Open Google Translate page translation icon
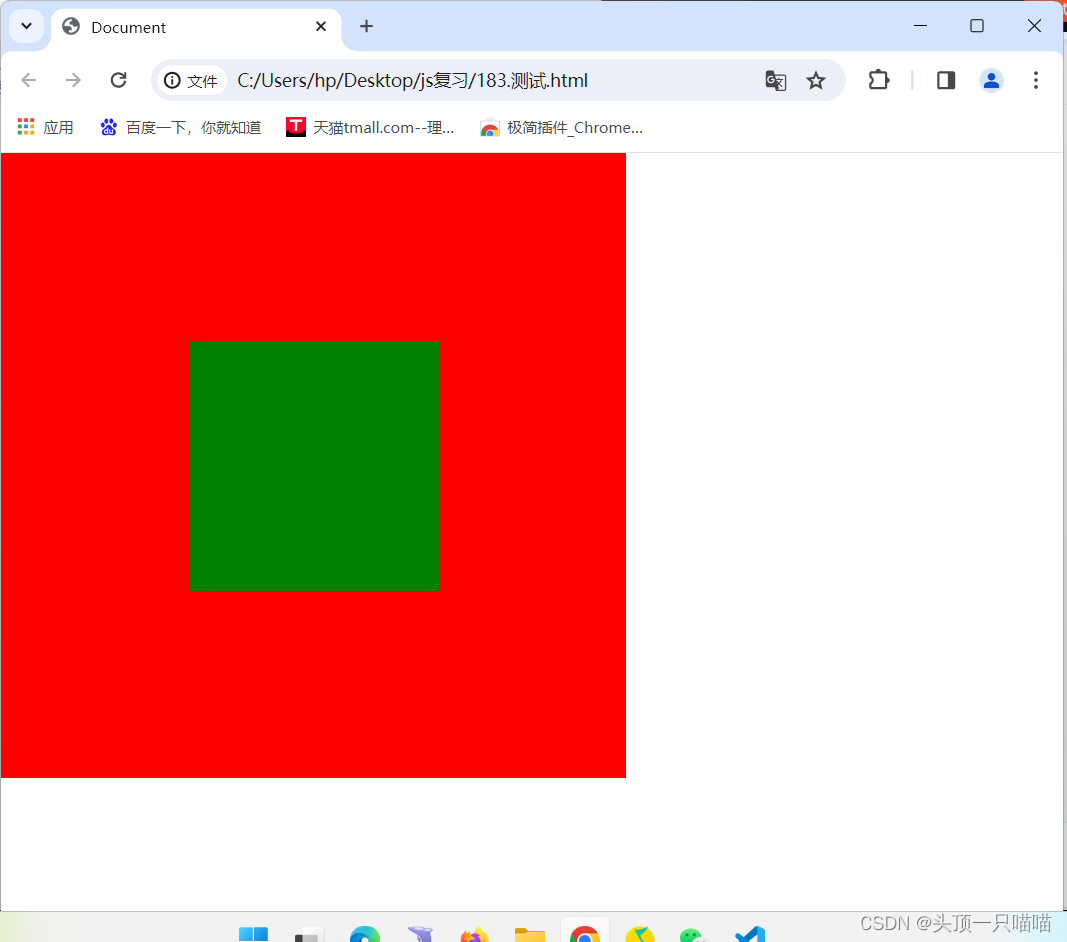 [776, 80]
